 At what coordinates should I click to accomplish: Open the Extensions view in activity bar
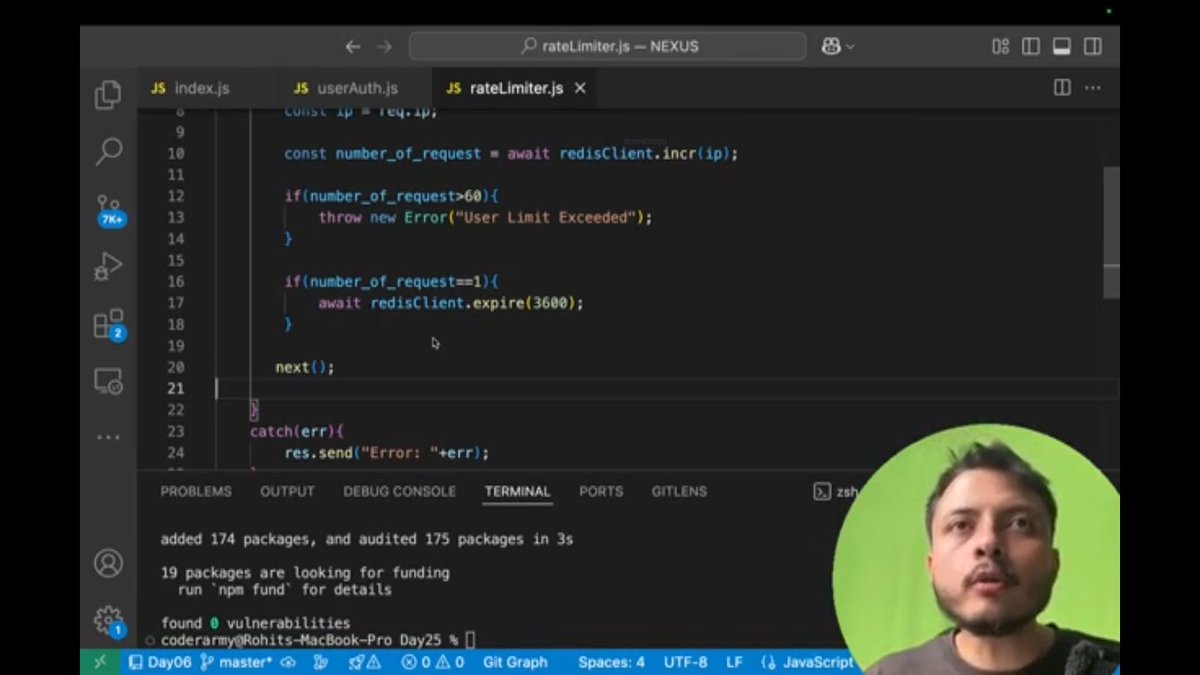tap(108, 324)
